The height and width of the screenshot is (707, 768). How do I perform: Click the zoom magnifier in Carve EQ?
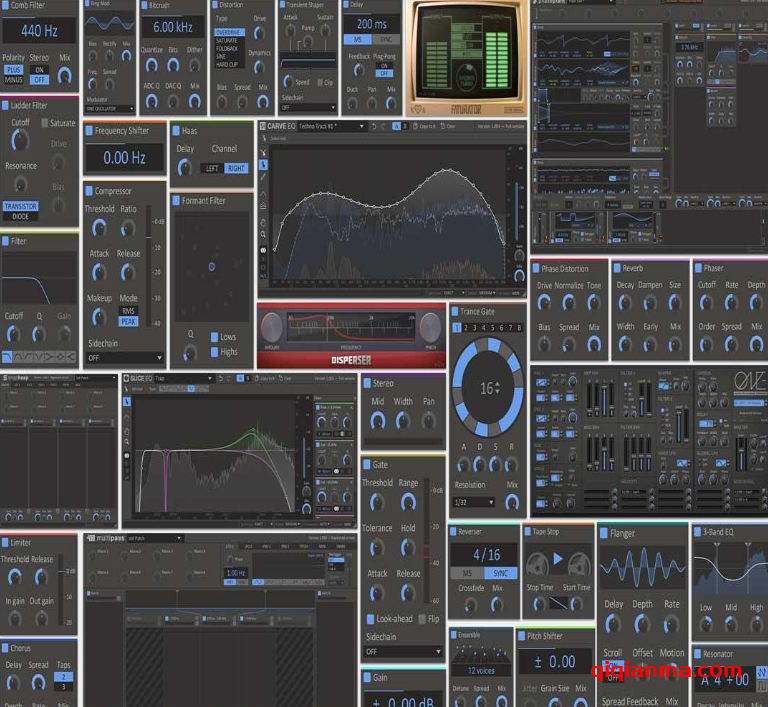(263, 234)
